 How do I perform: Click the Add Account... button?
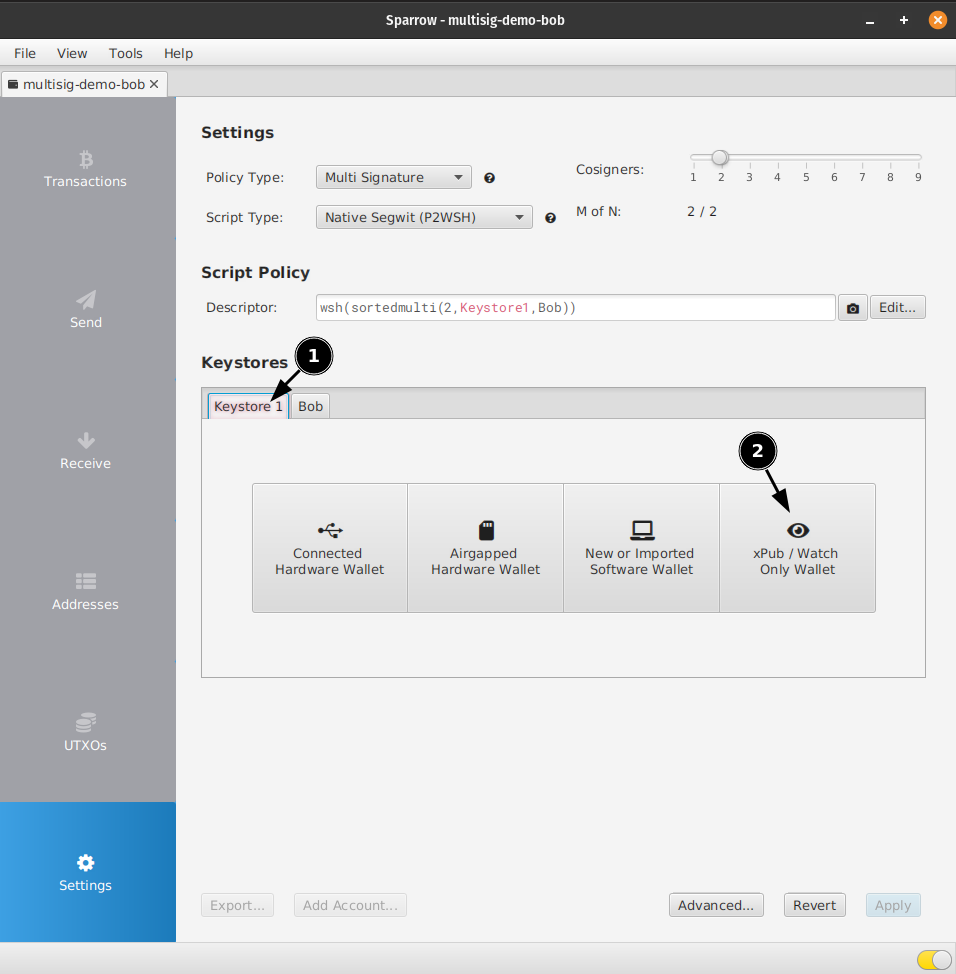pyautogui.click(x=350, y=905)
